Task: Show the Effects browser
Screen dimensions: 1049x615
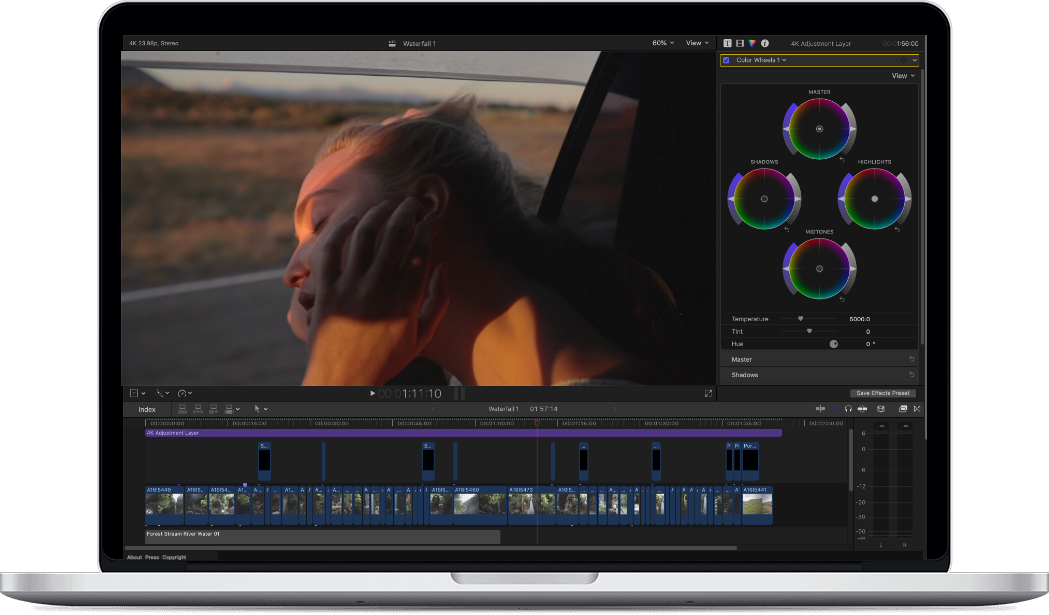Action: [902, 409]
